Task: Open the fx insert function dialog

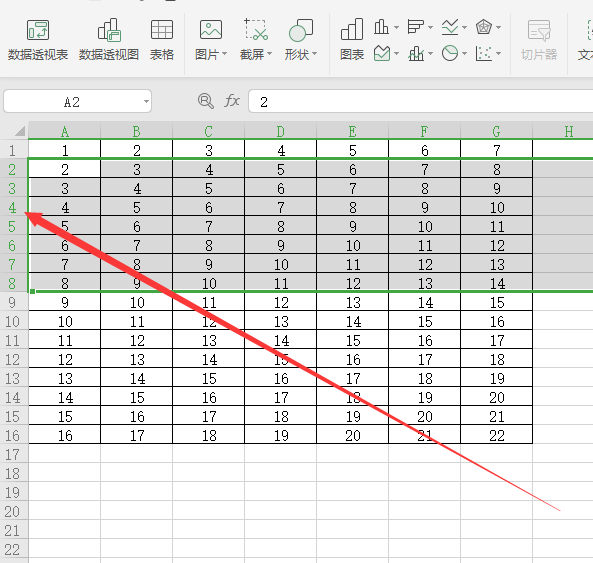Action: [x=232, y=101]
